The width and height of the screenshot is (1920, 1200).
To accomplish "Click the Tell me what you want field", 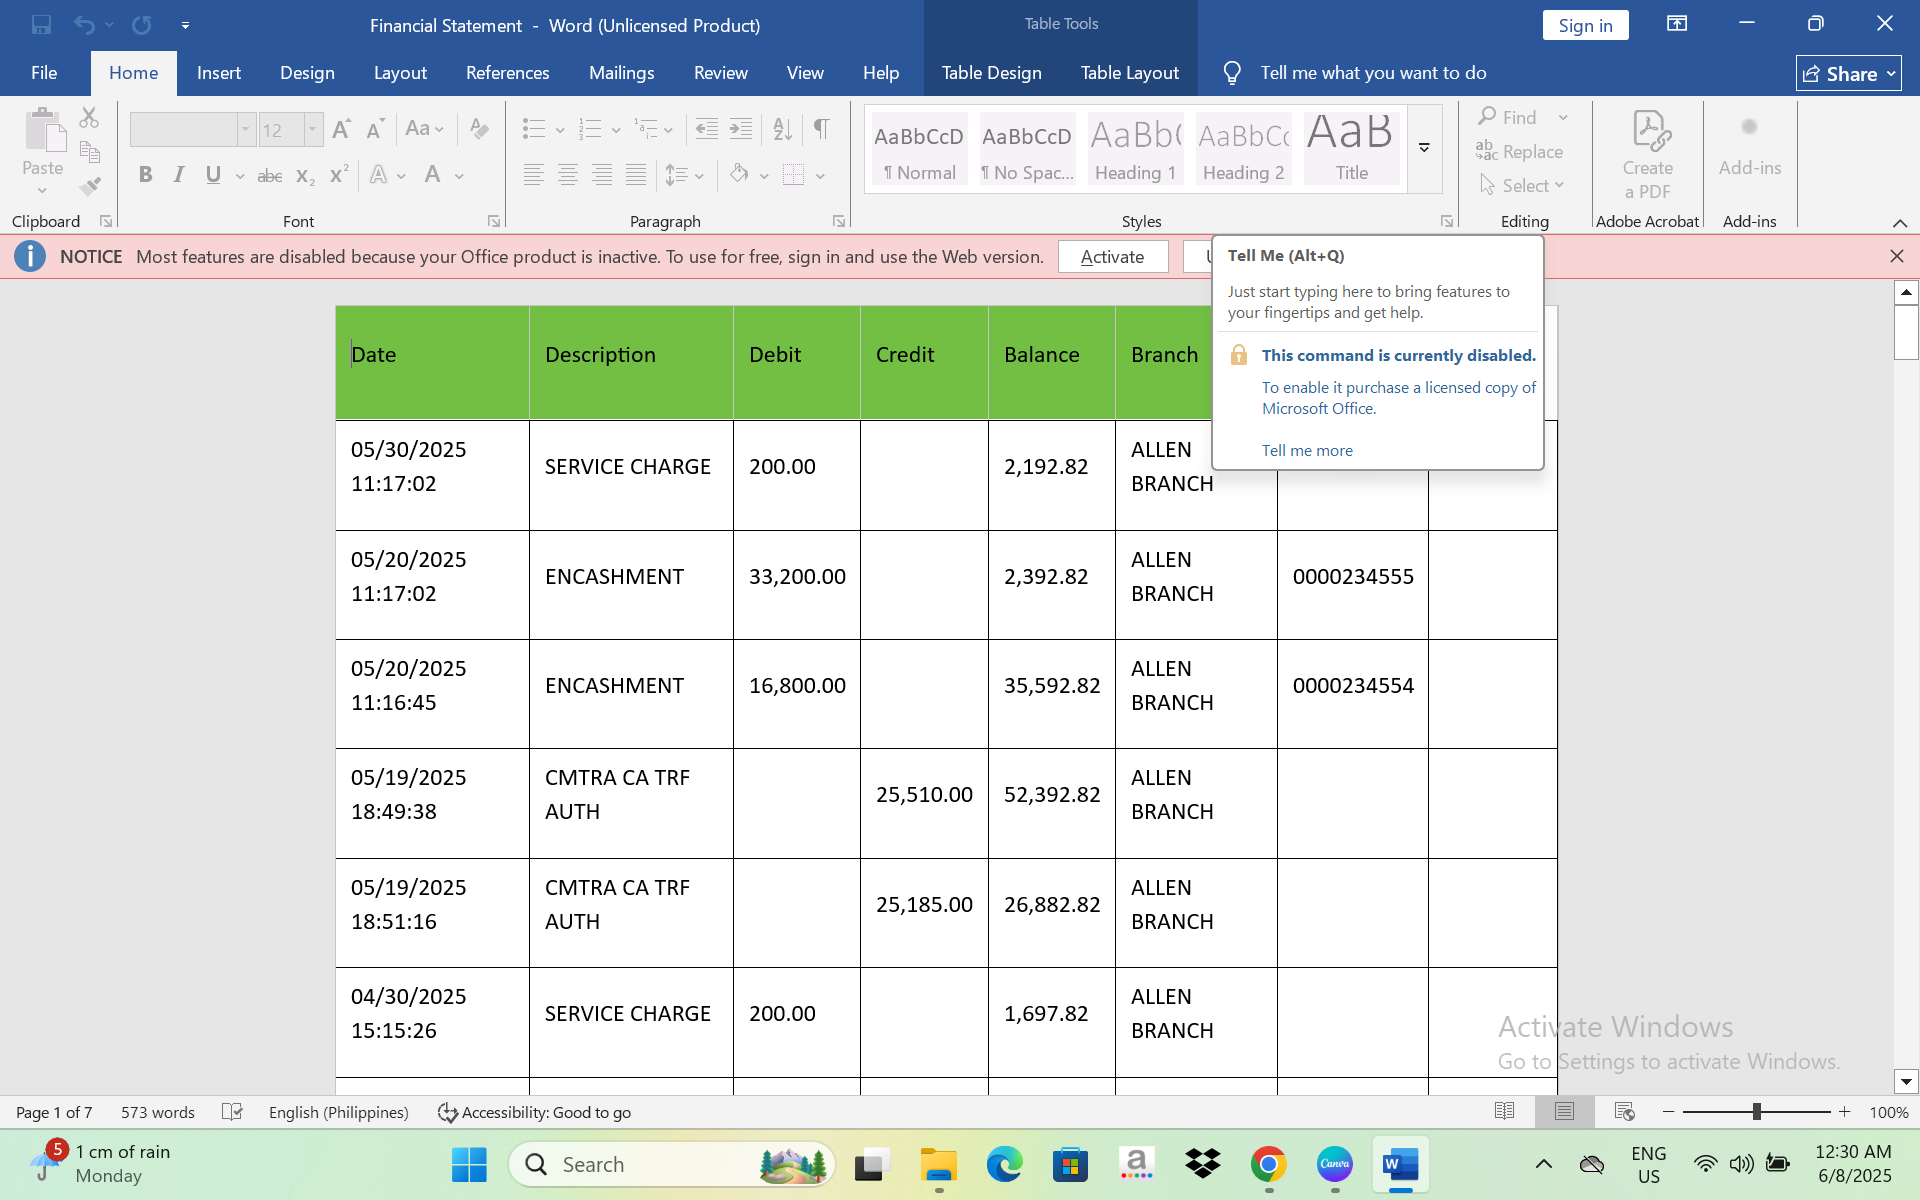I will (1372, 73).
